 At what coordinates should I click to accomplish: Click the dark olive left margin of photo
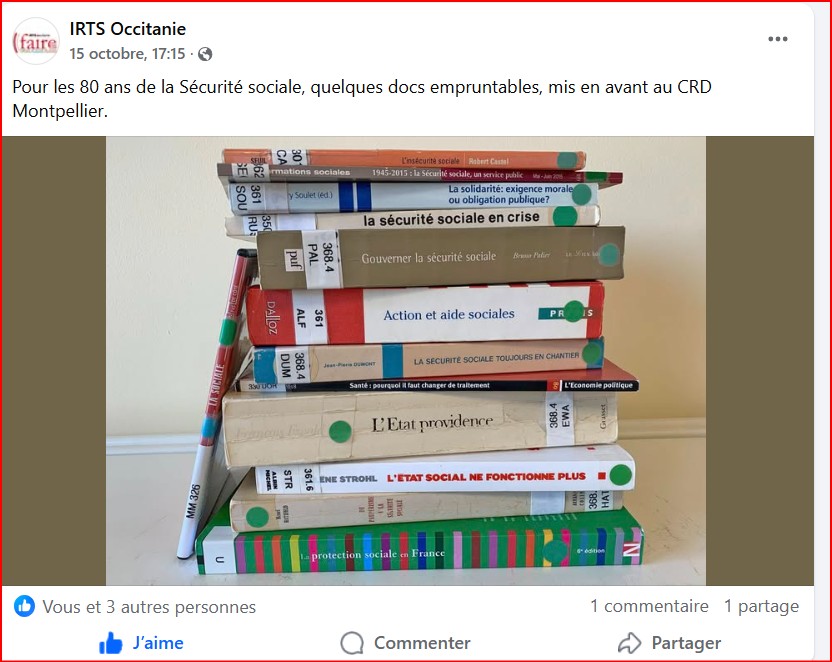(x=54, y=361)
